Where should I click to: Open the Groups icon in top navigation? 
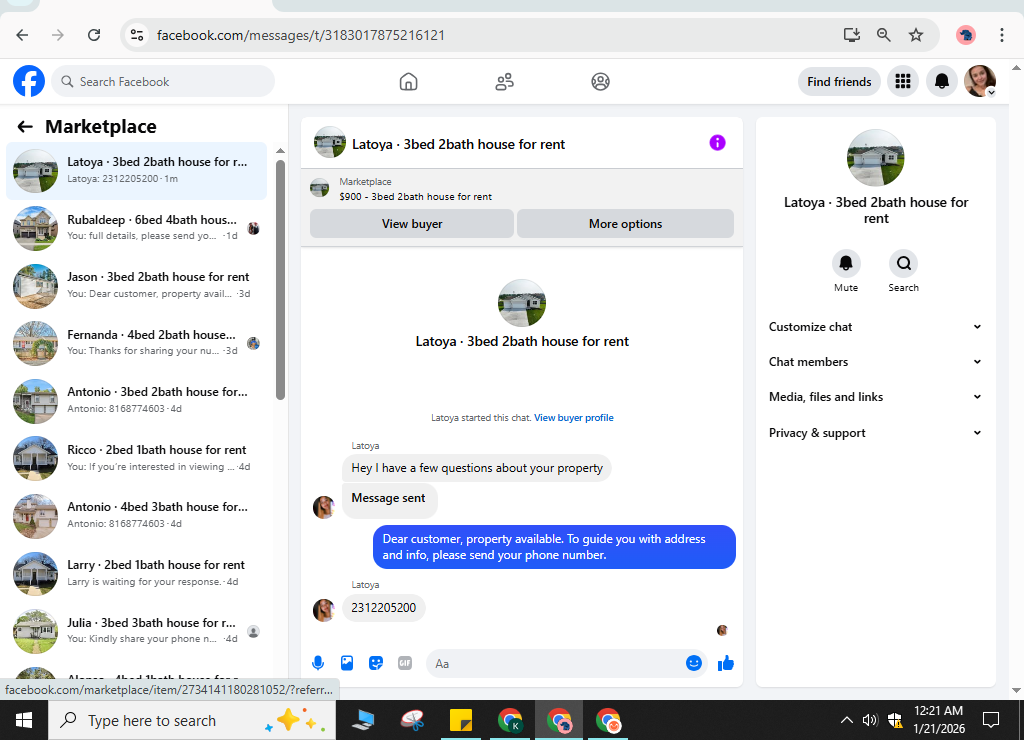(600, 82)
